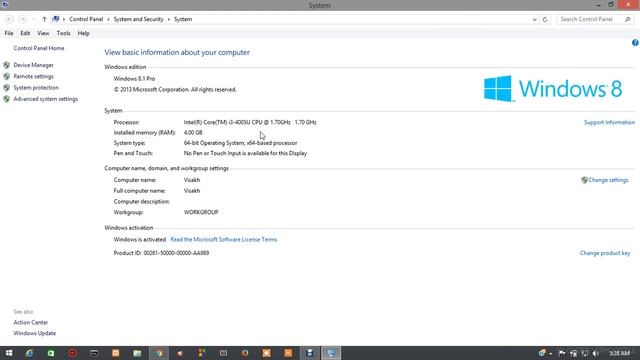Select System and Security in the breadcrumb

click(x=138, y=19)
